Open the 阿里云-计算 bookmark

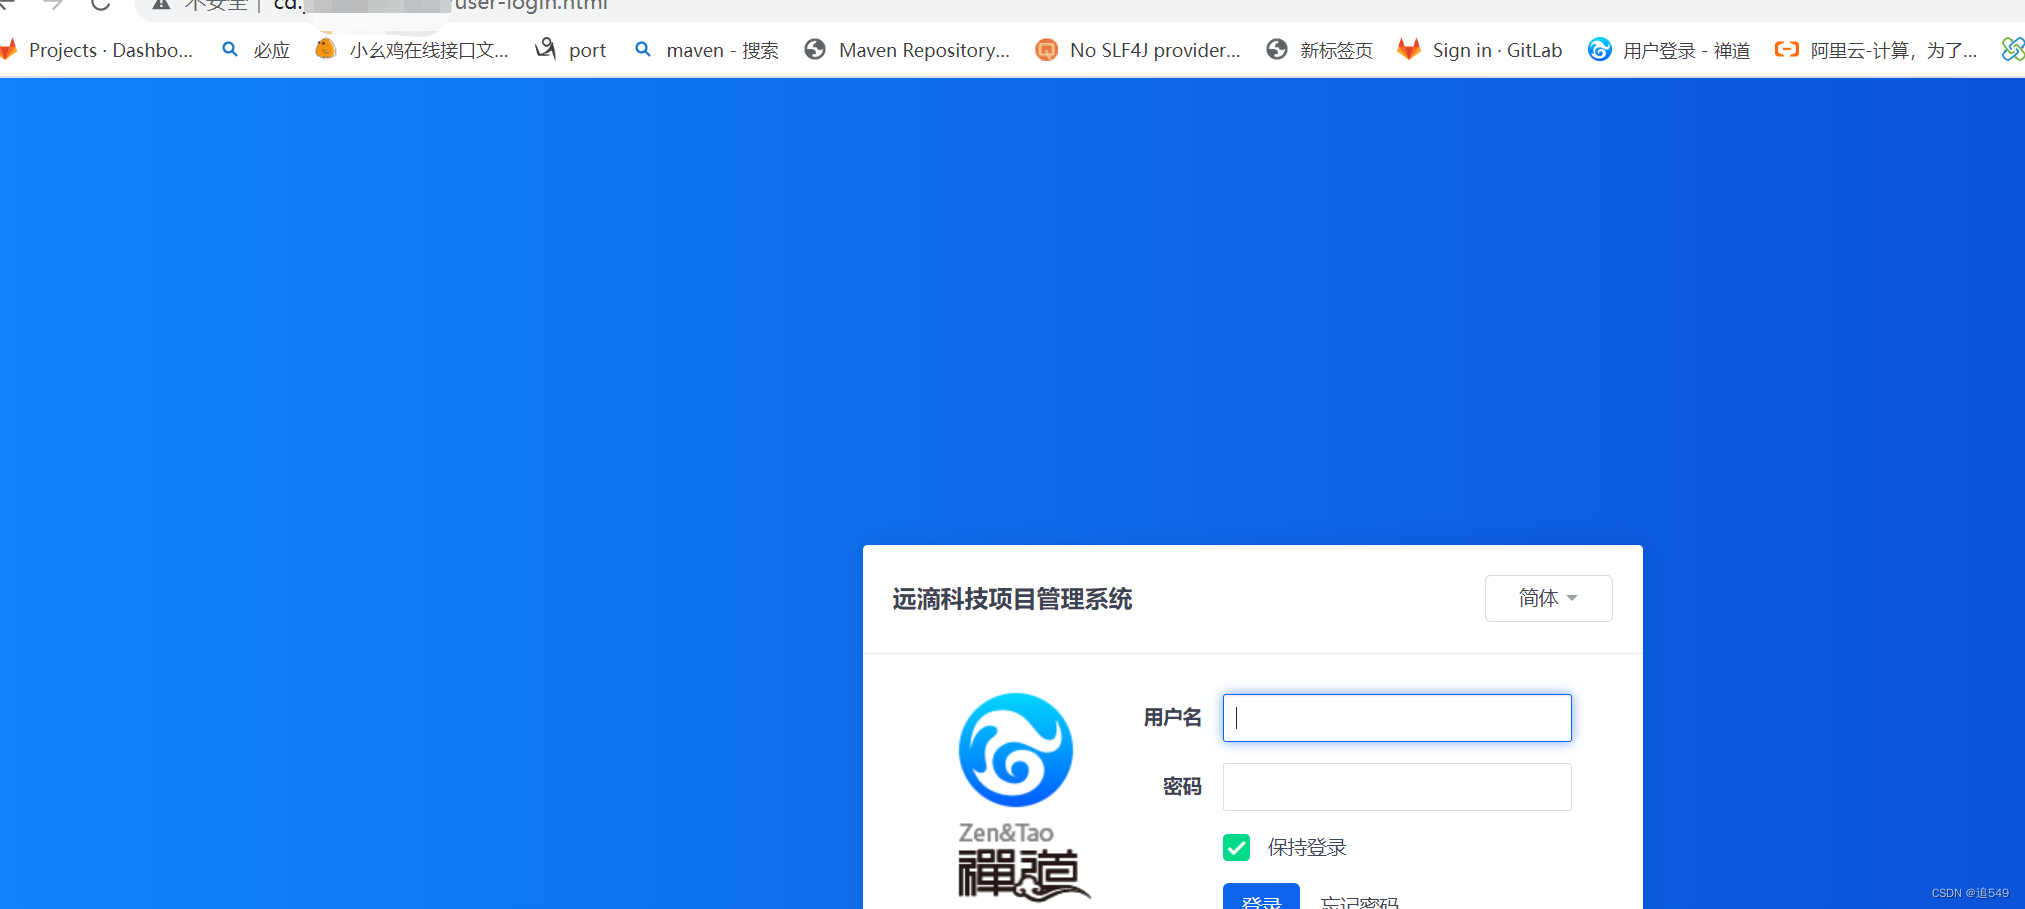pos(1876,50)
